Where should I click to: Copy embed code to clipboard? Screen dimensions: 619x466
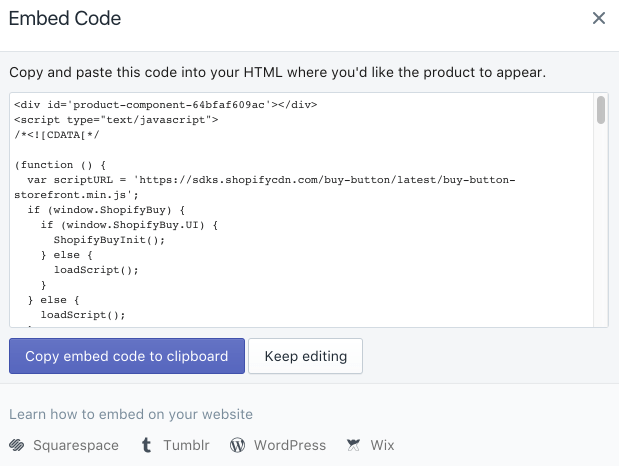127,356
